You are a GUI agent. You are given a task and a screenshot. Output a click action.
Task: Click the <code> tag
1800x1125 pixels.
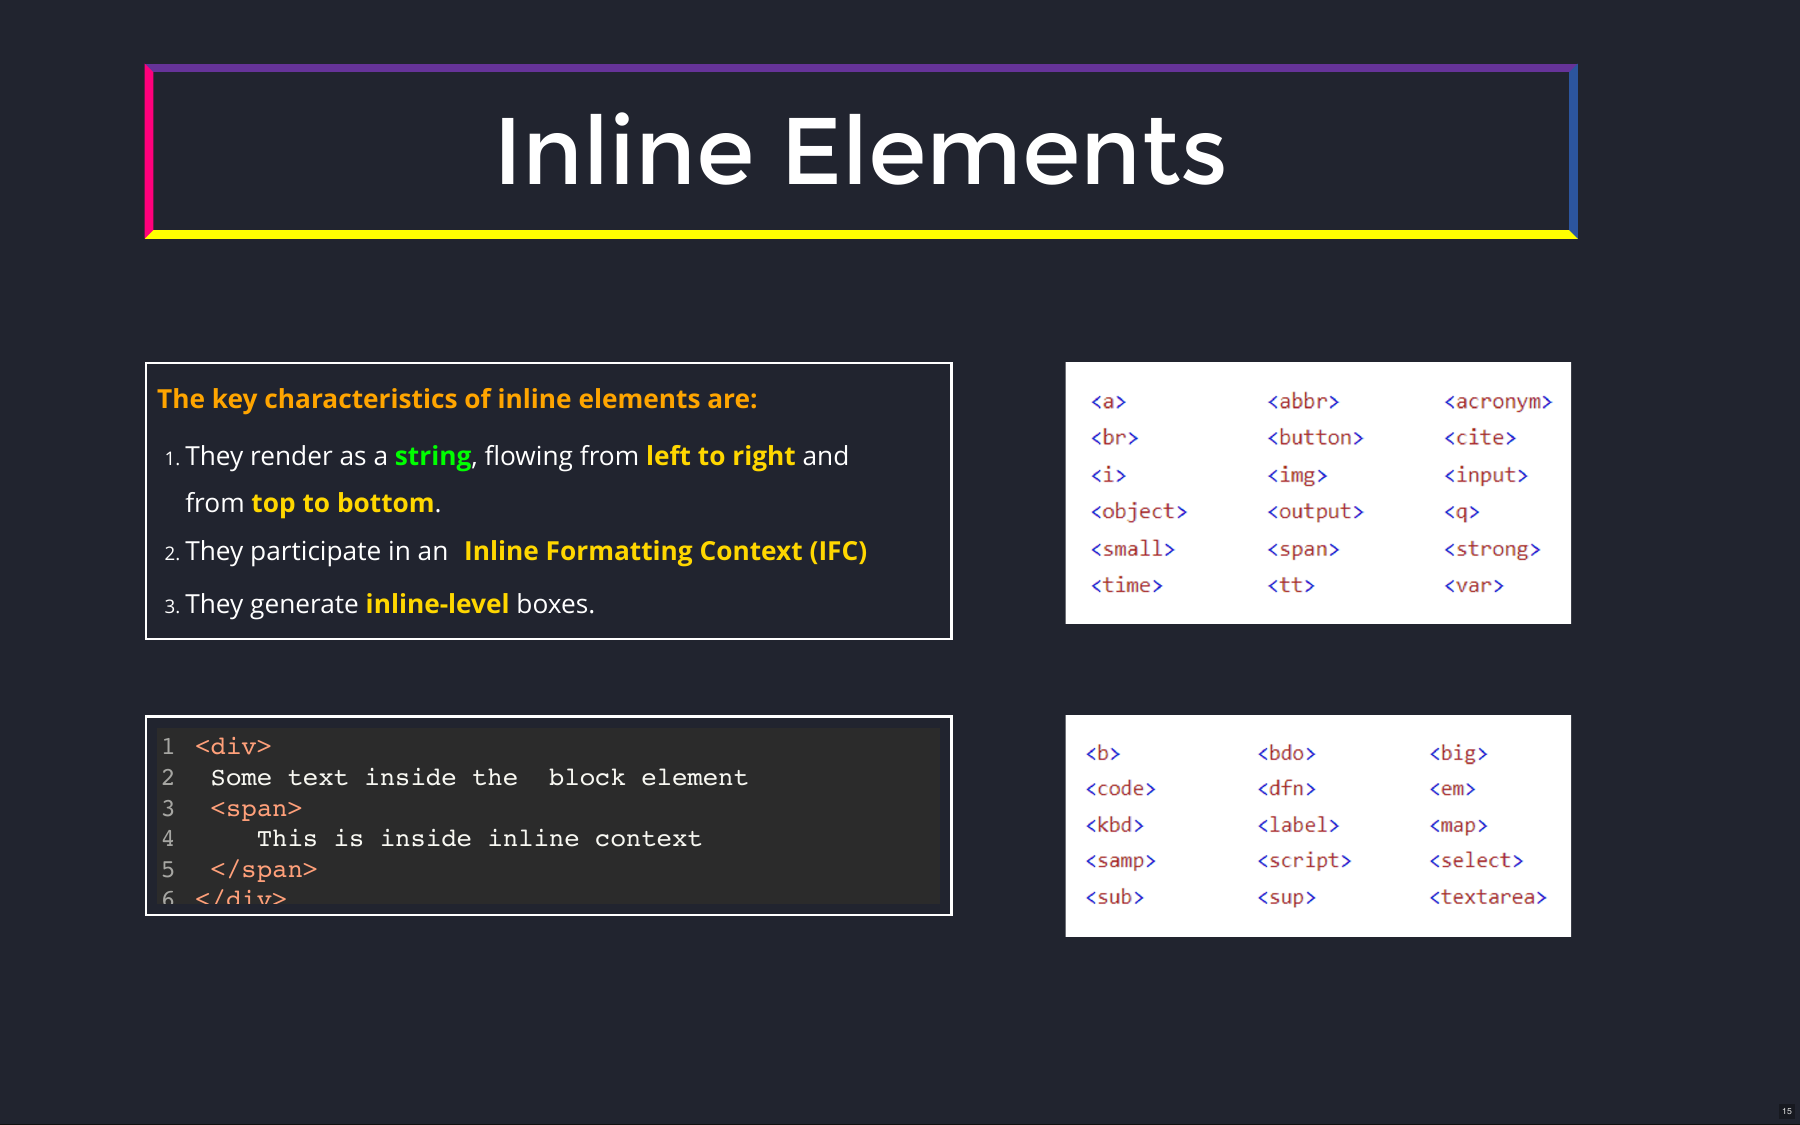1120,788
